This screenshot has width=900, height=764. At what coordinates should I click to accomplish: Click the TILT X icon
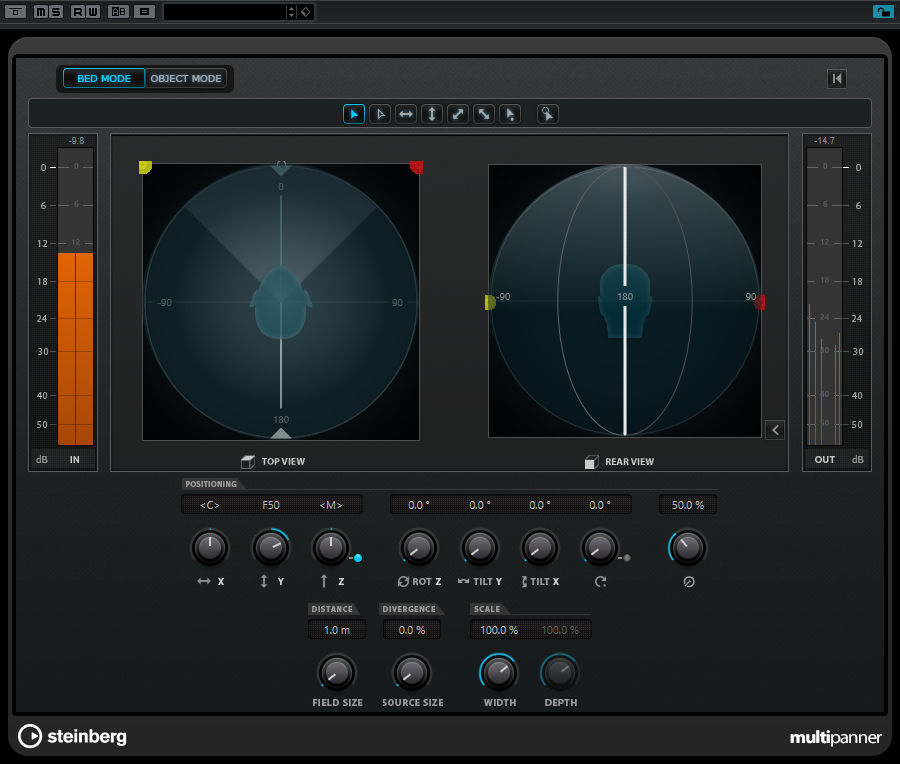coord(524,581)
